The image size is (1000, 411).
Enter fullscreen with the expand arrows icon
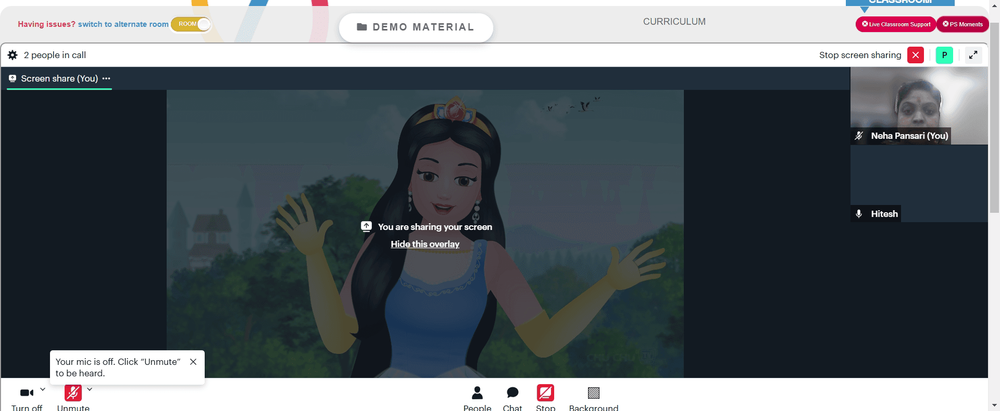click(973, 56)
